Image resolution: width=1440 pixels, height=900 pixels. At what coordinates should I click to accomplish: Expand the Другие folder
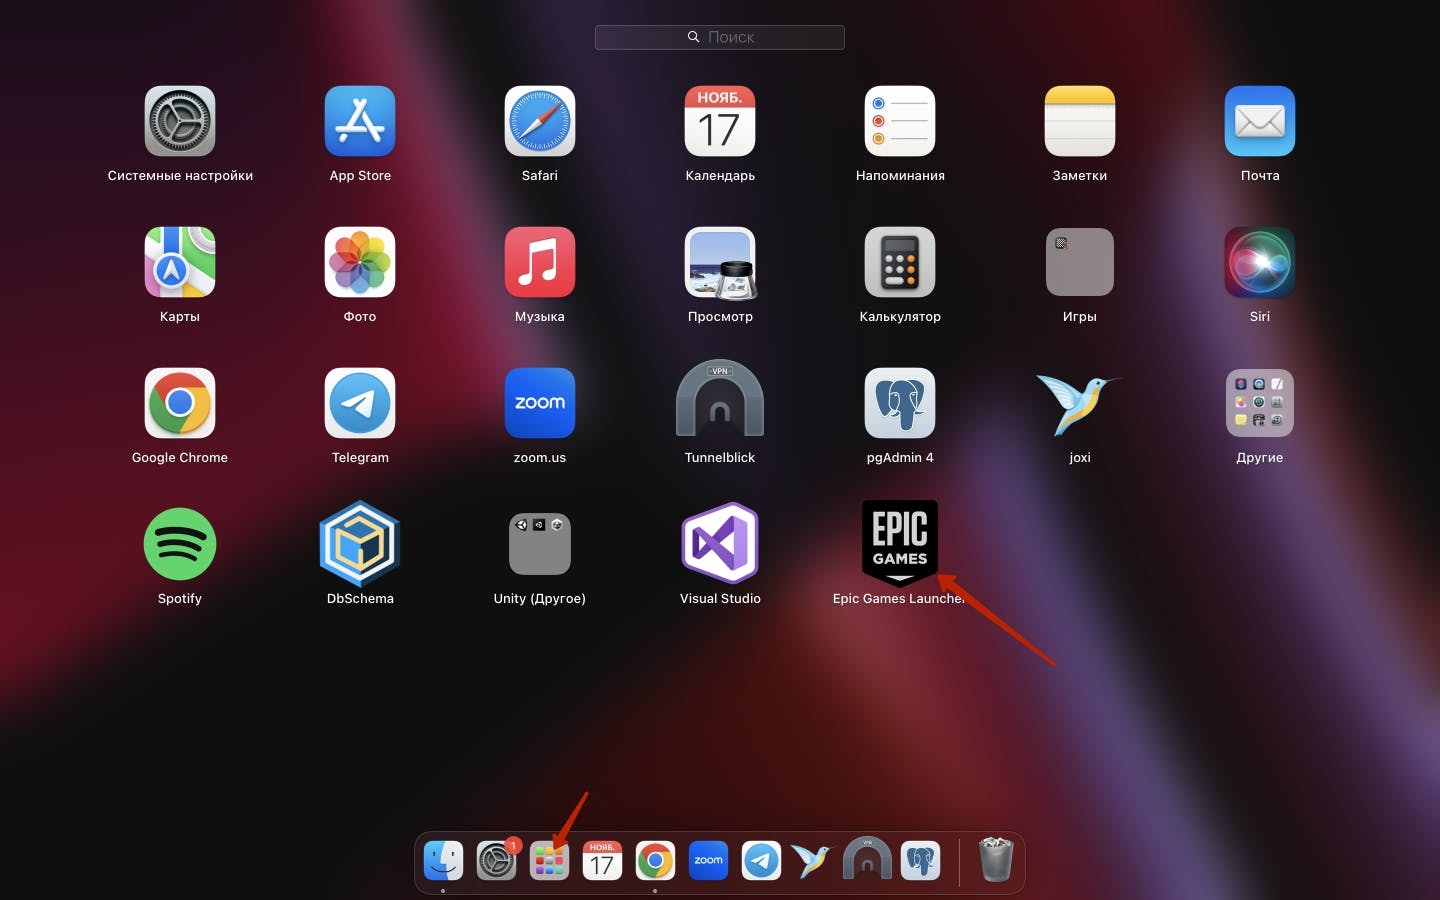click(1260, 403)
